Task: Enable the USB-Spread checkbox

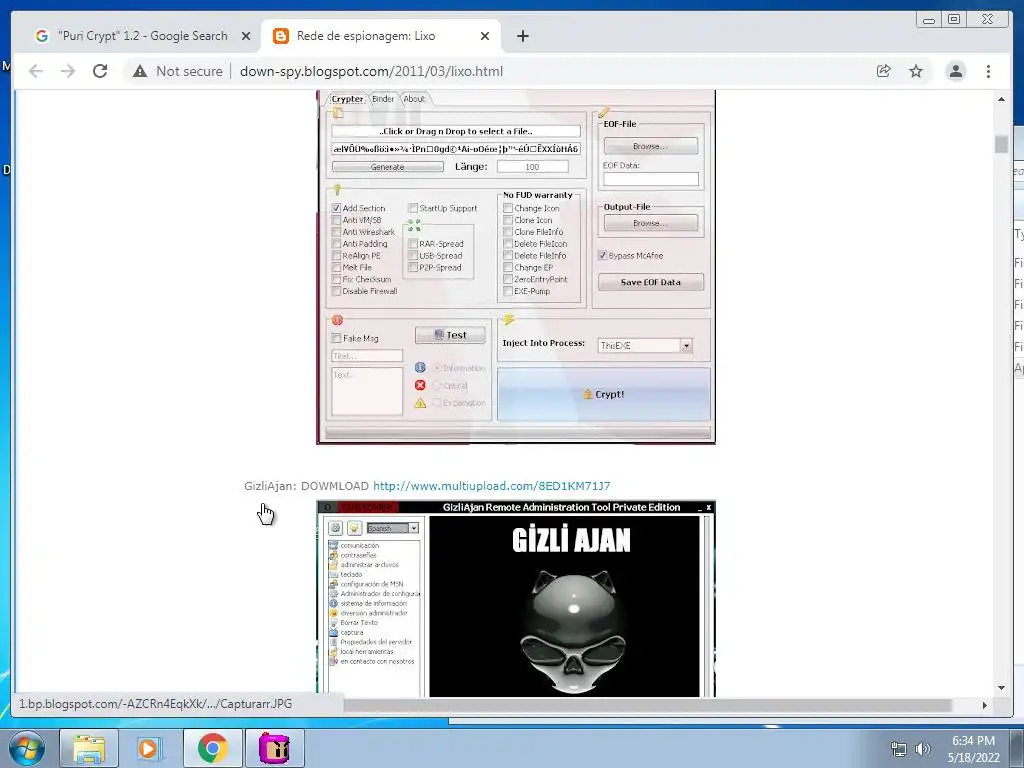Action: 413,255
